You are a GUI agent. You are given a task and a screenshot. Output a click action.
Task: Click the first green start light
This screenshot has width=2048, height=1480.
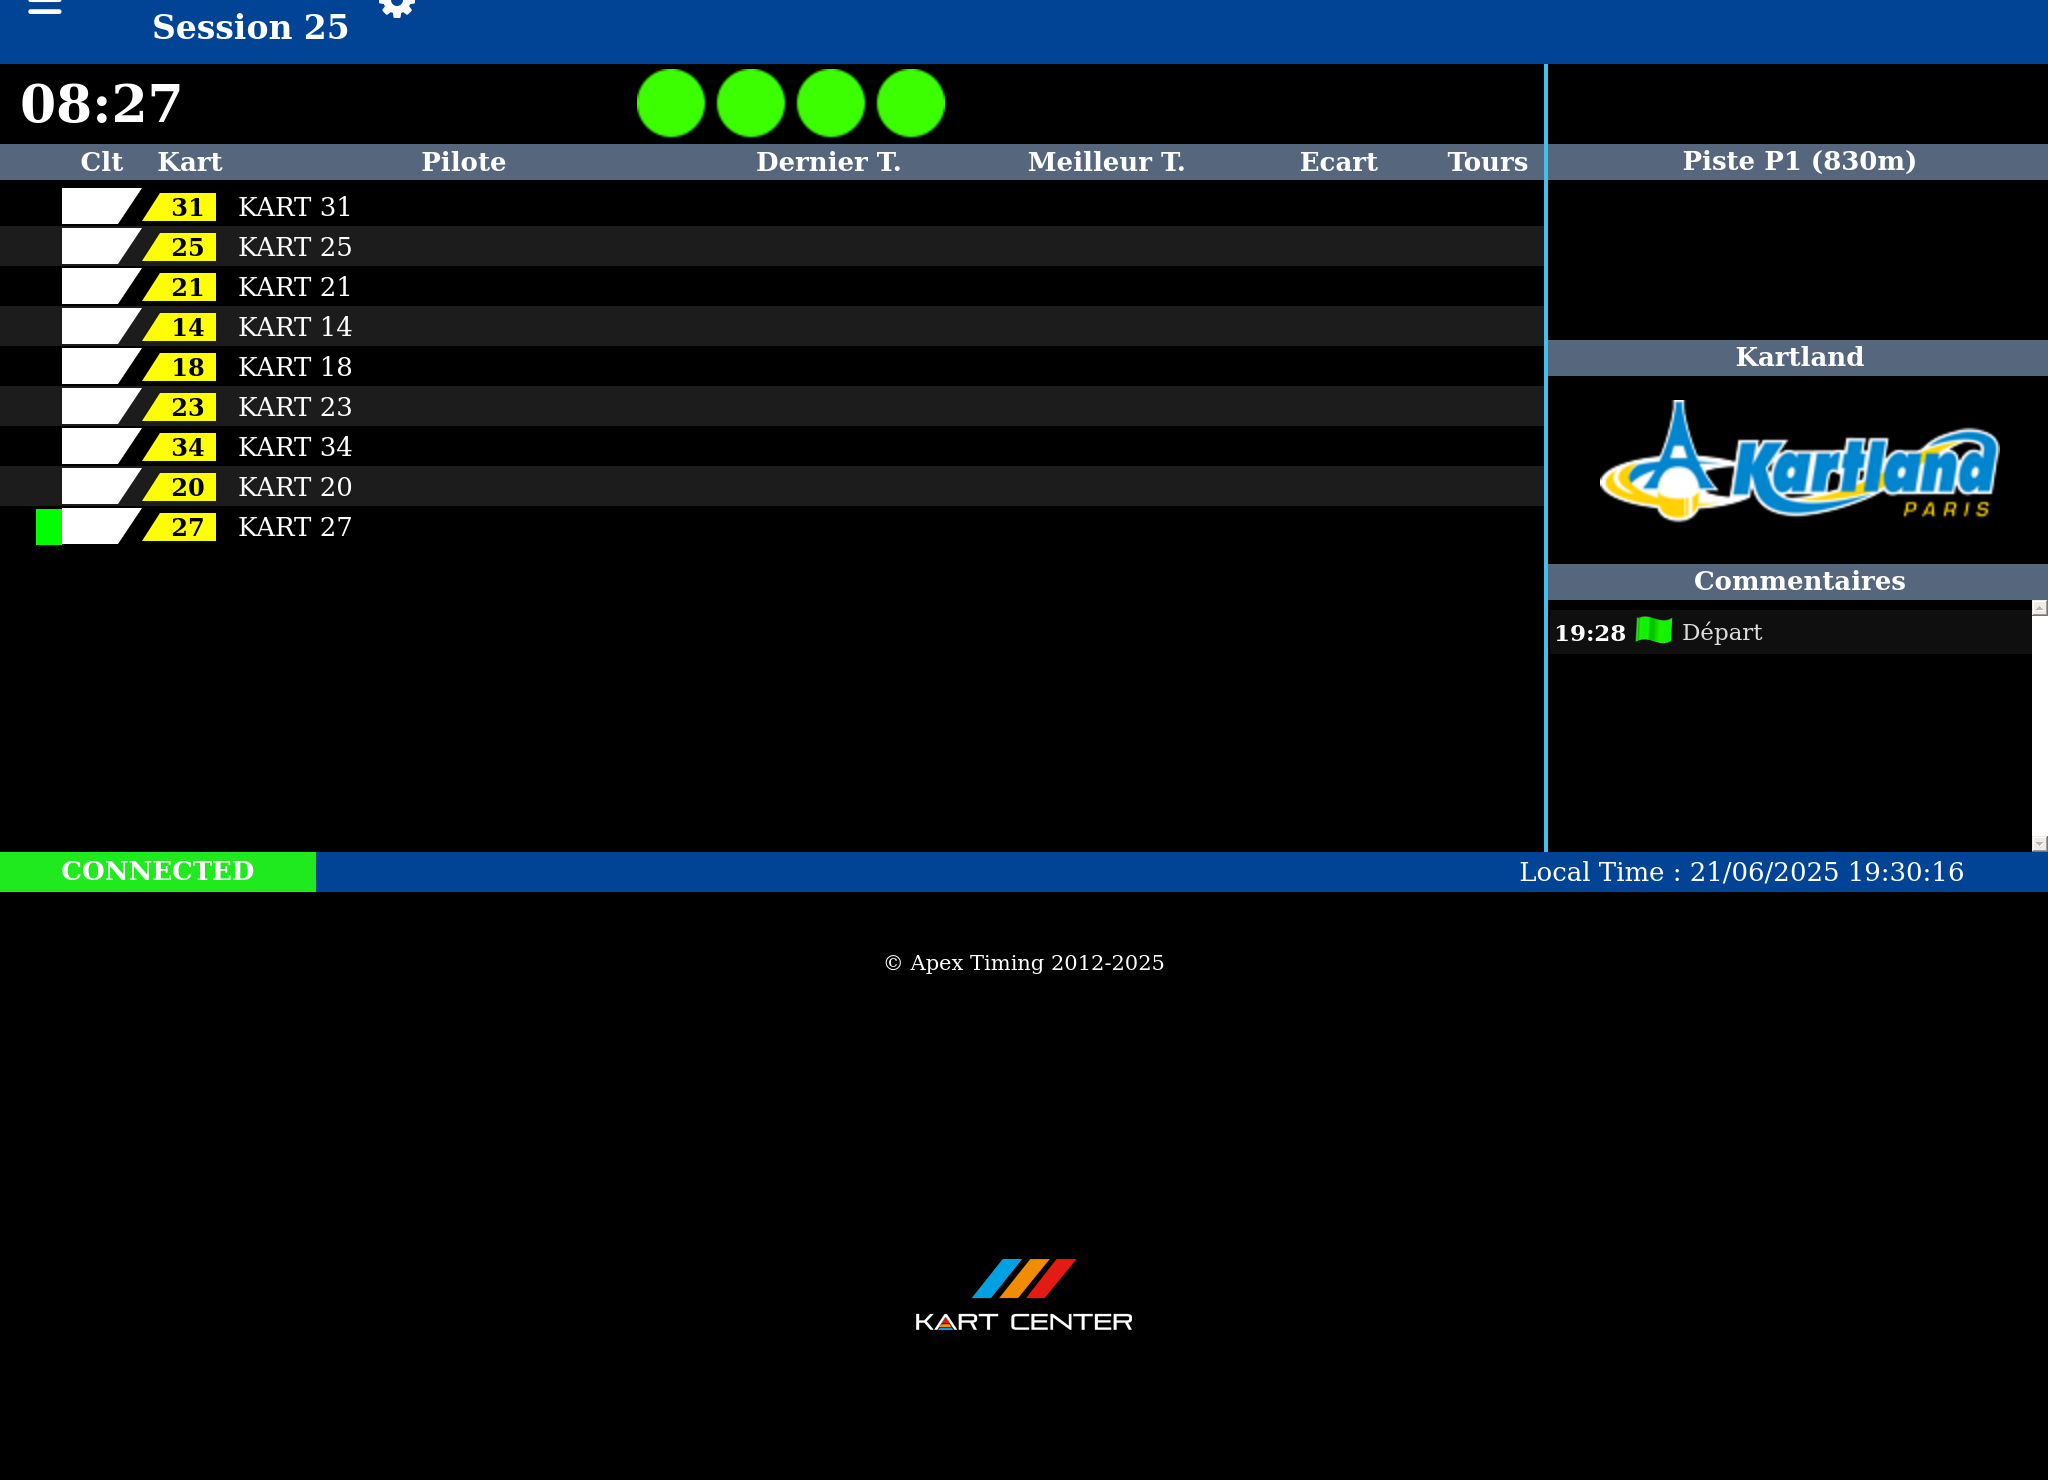671,103
